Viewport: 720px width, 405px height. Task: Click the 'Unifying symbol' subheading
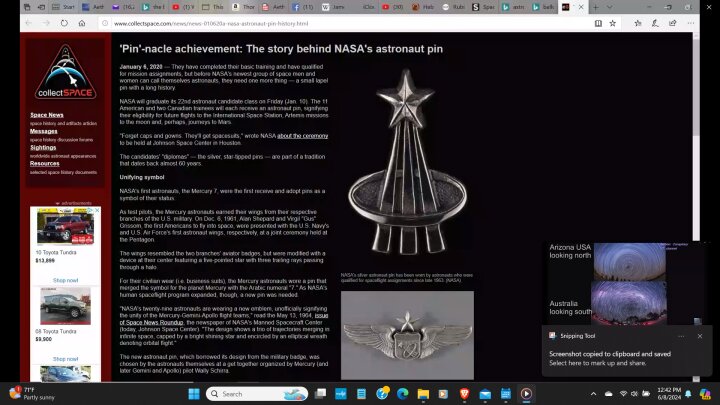pos(142,177)
